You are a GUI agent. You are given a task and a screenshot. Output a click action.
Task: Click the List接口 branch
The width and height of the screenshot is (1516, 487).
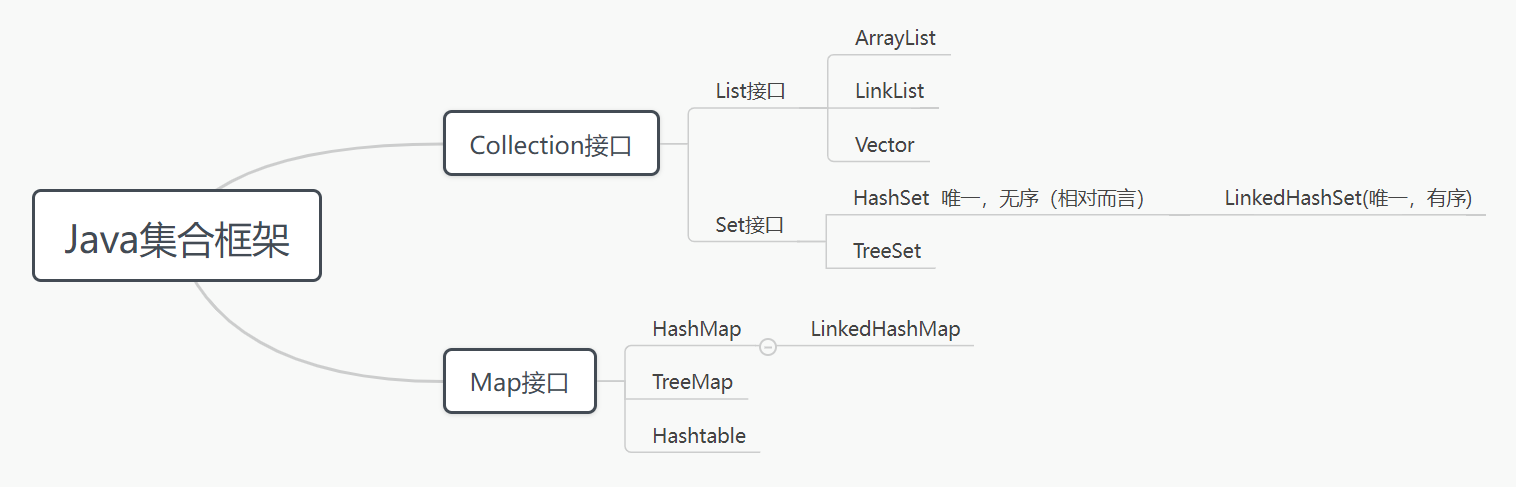[750, 91]
